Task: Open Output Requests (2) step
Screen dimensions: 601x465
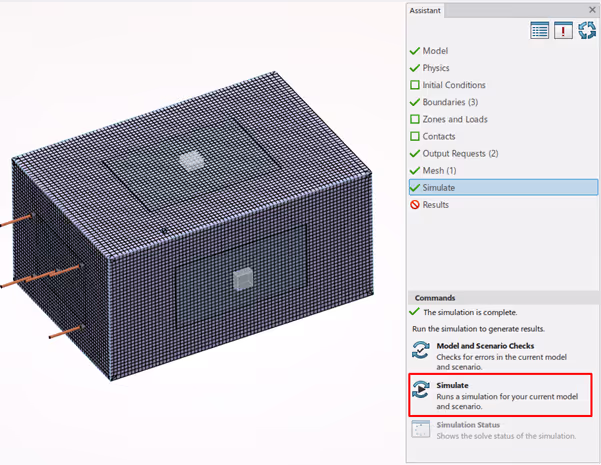Action: tap(460, 153)
